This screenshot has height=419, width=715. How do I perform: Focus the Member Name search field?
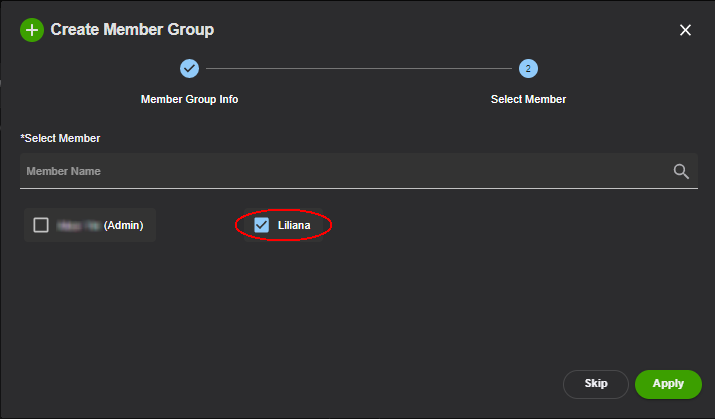(x=347, y=171)
